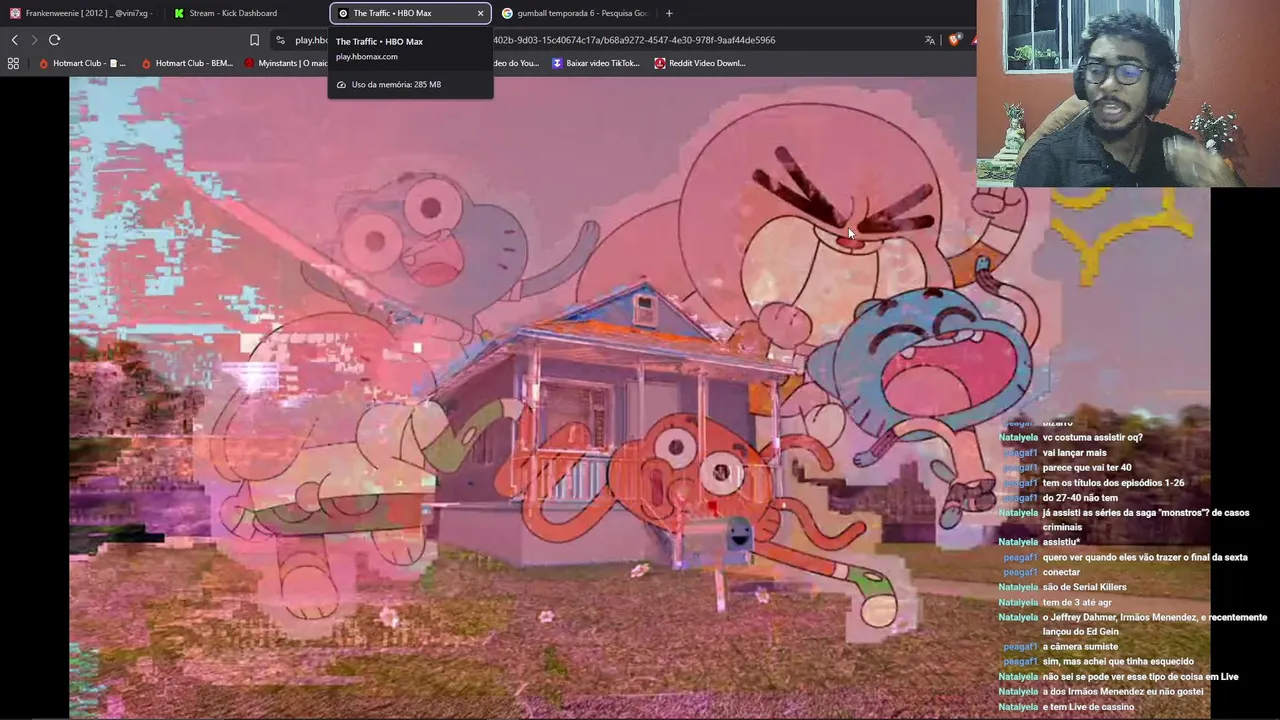Click chat message "tem de 3 até agr"
The width and height of the screenshot is (1280, 720).
tap(1077, 602)
